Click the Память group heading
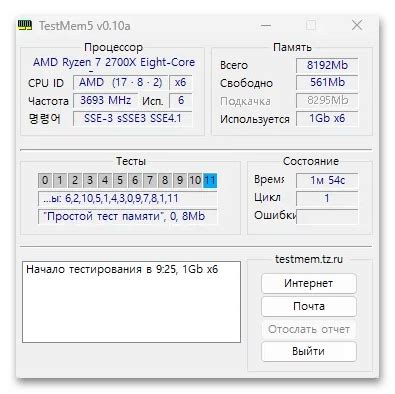This screenshot has height=394, width=395. pyautogui.click(x=292, y=48)
